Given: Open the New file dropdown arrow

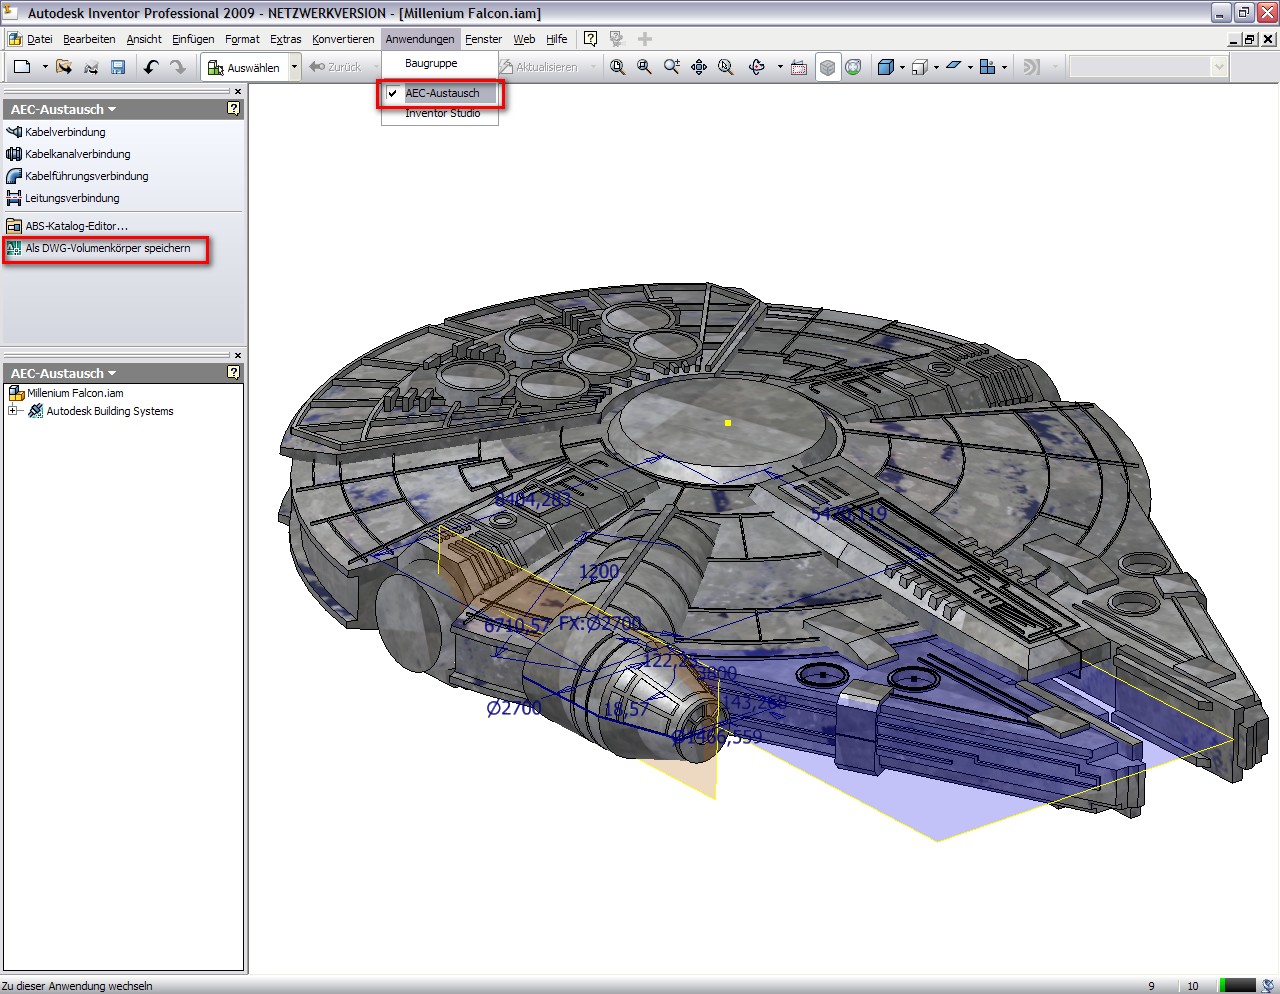Looking at the screenshot, I should 45,67.
